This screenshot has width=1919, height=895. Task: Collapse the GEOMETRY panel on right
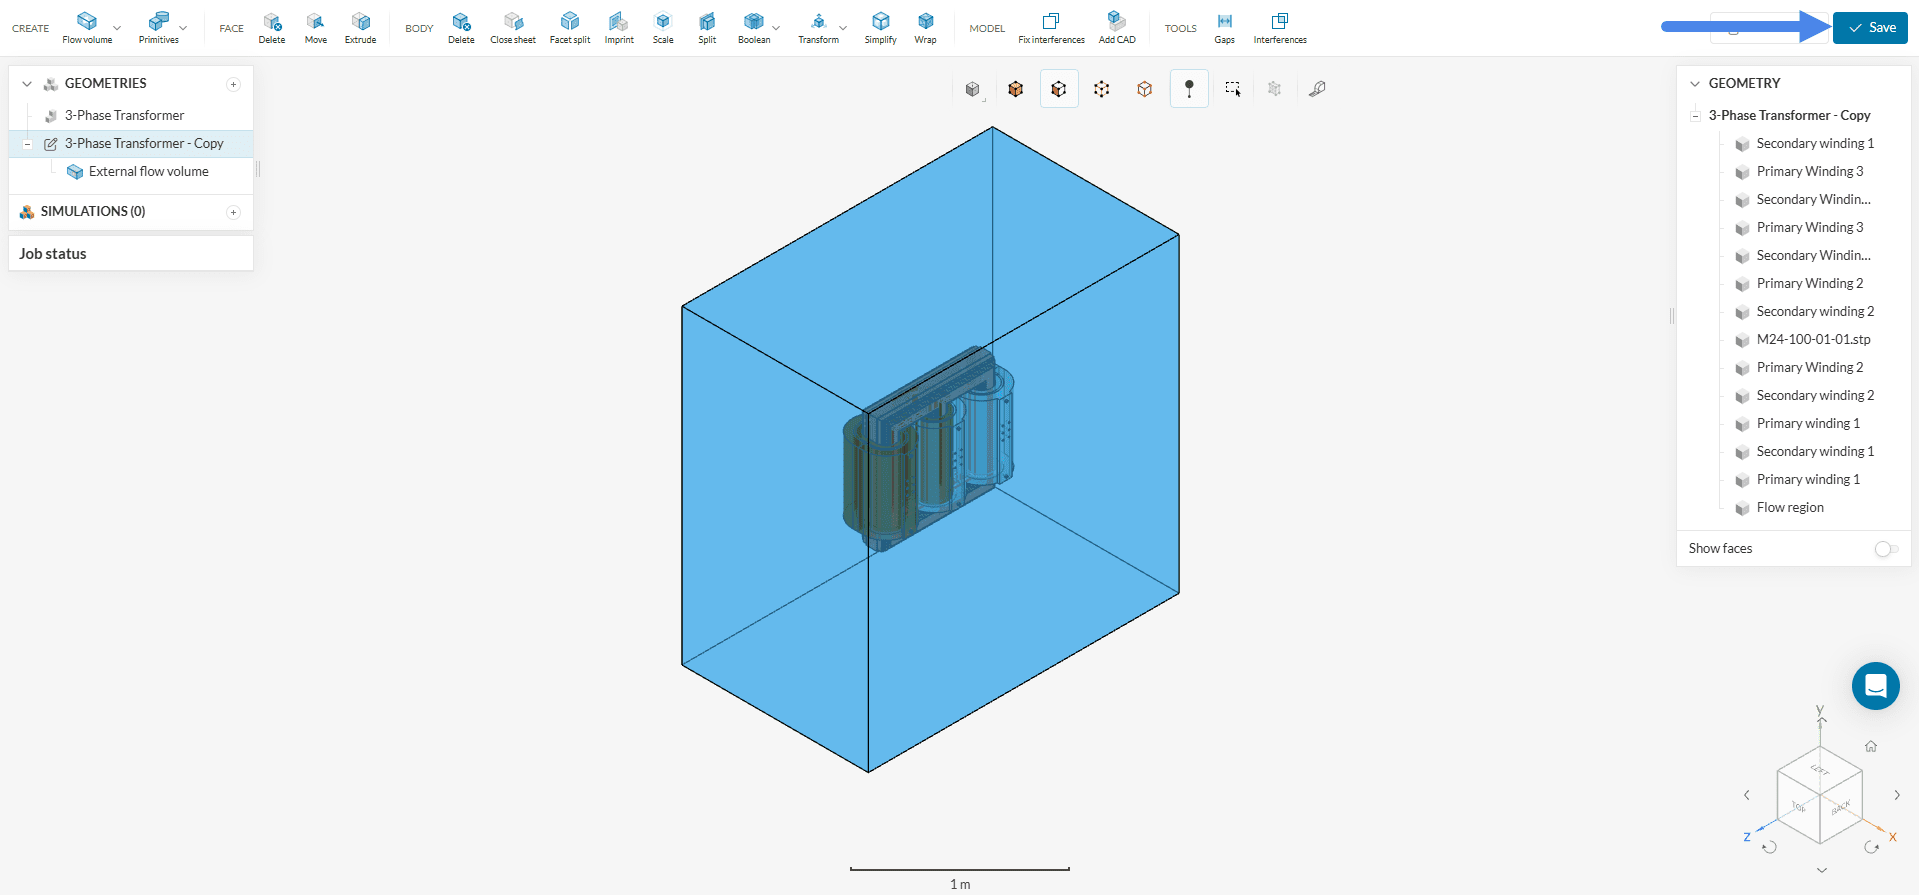click(1695, 84)
